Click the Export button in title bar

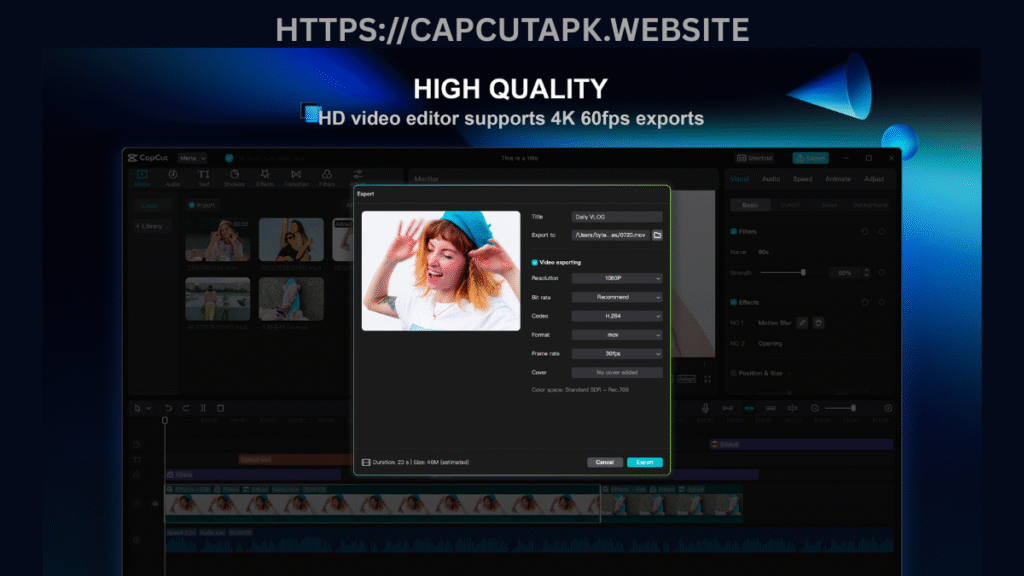point(810,158)
